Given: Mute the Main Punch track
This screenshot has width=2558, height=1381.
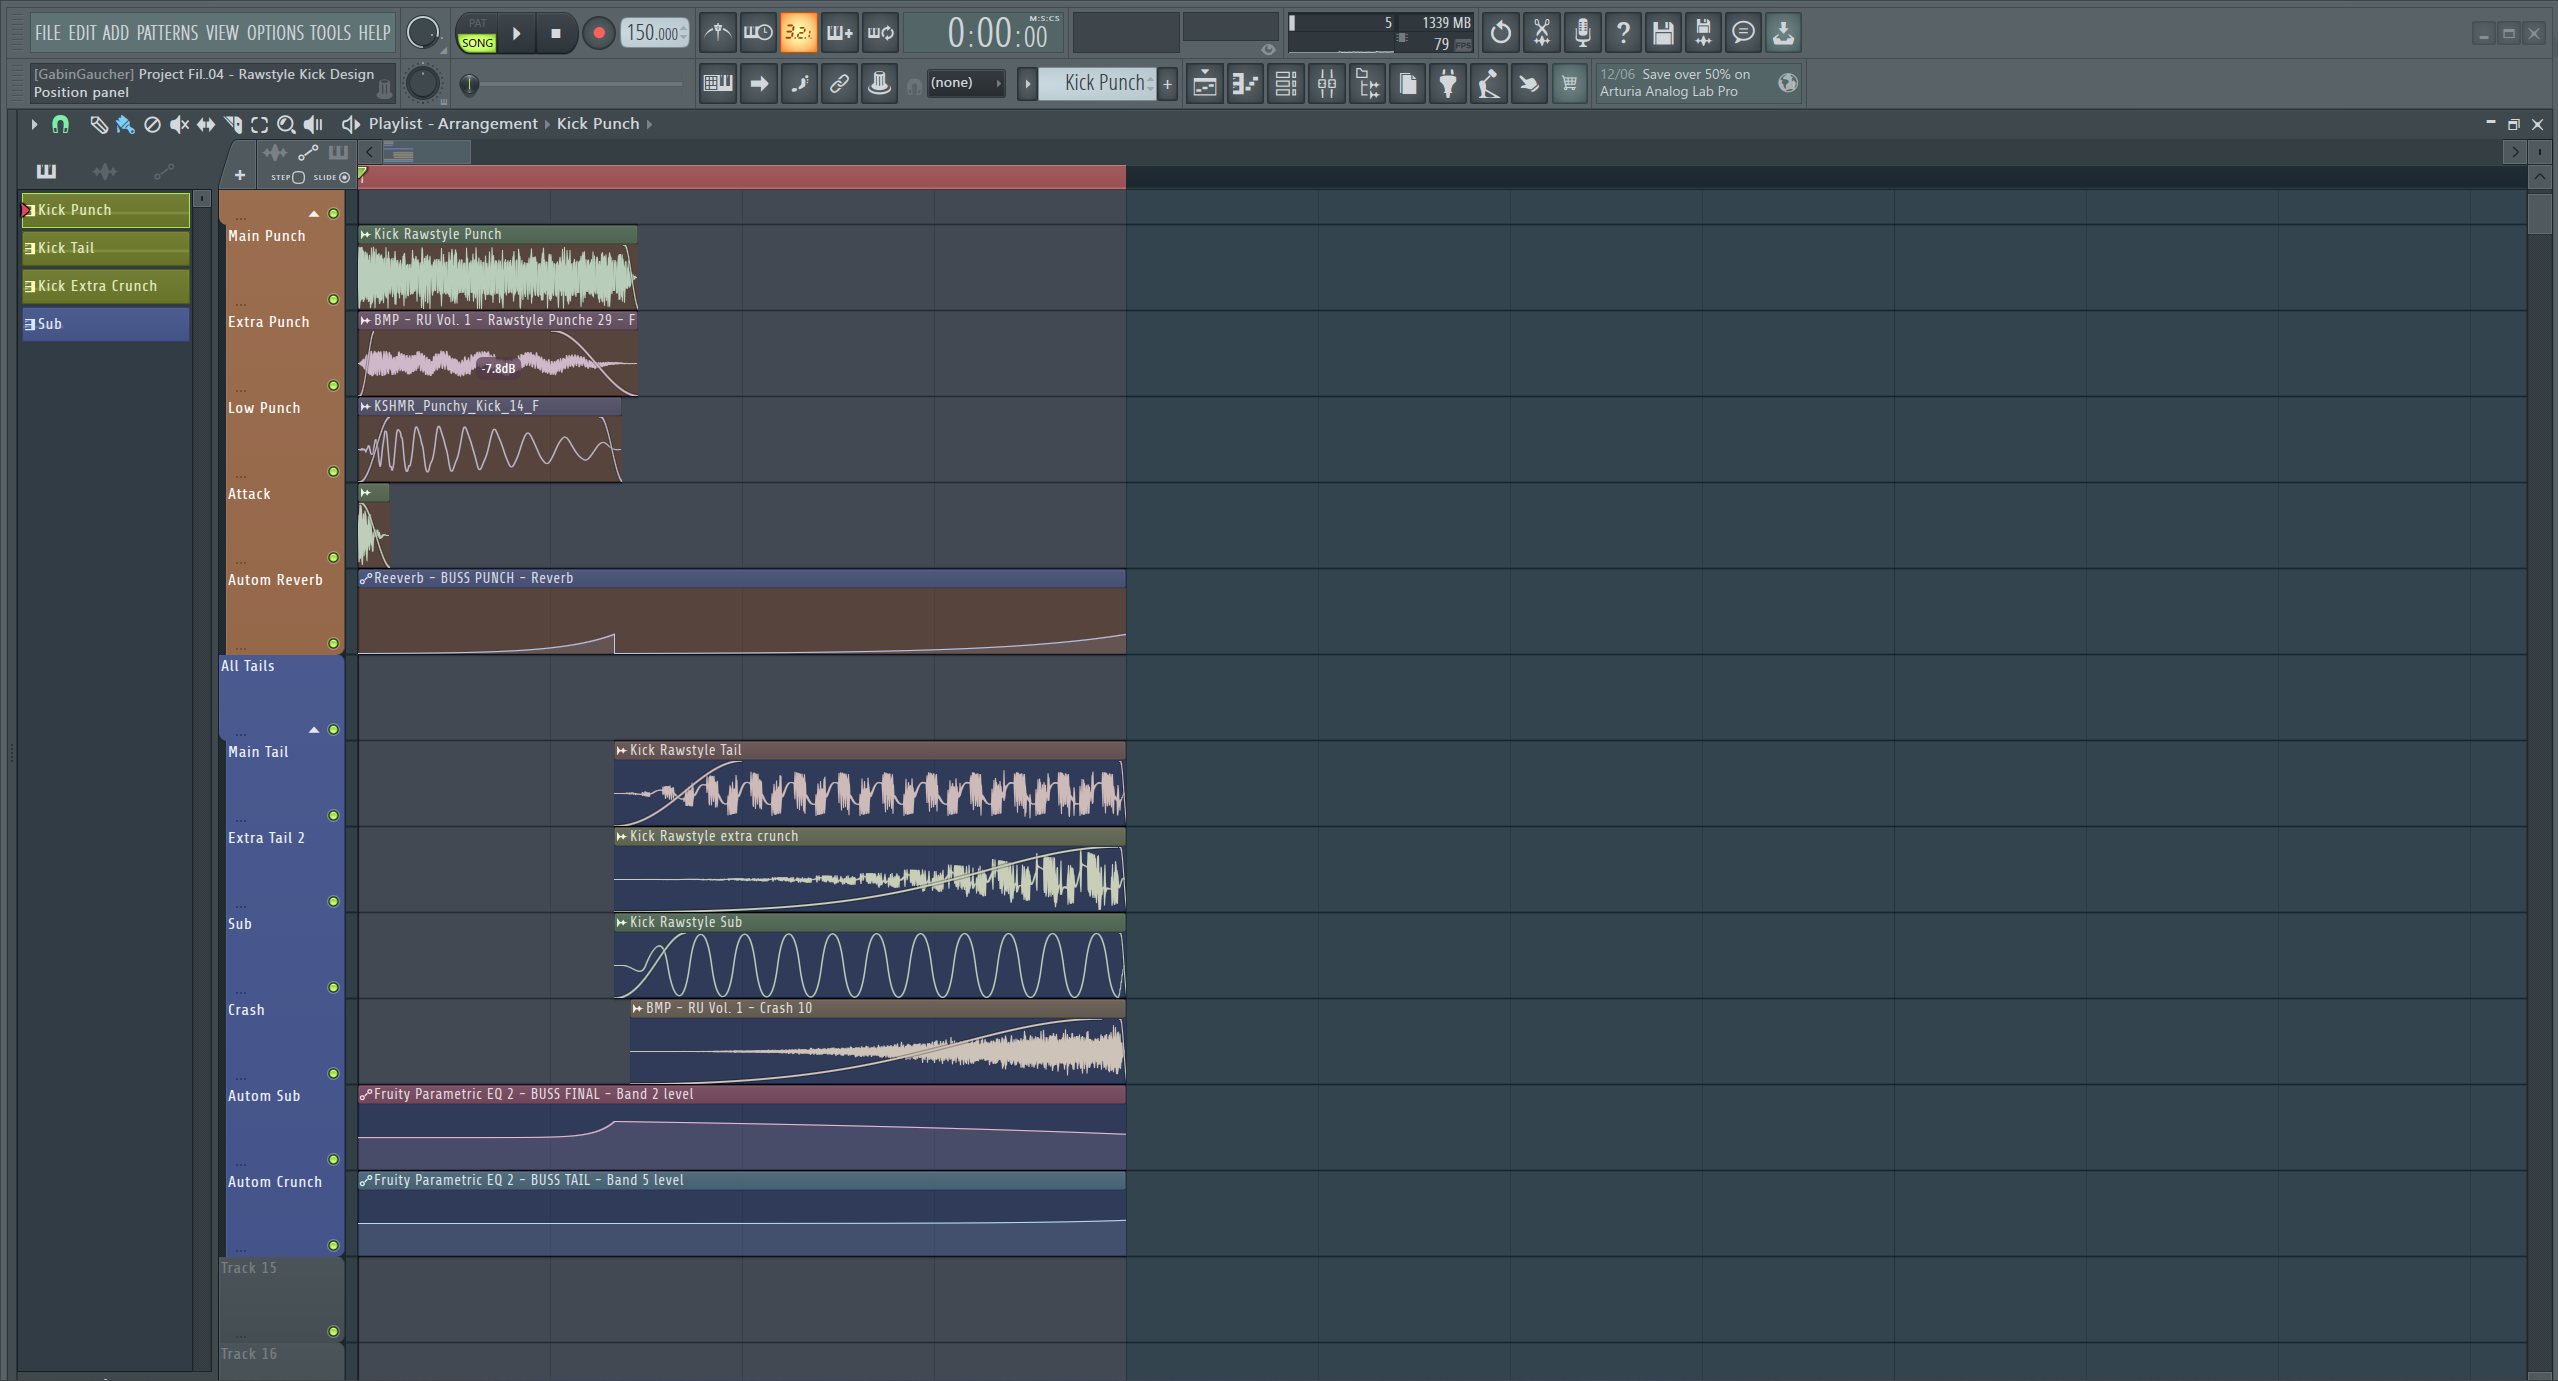Looking at the screenshot, I should tap(333, 300).
